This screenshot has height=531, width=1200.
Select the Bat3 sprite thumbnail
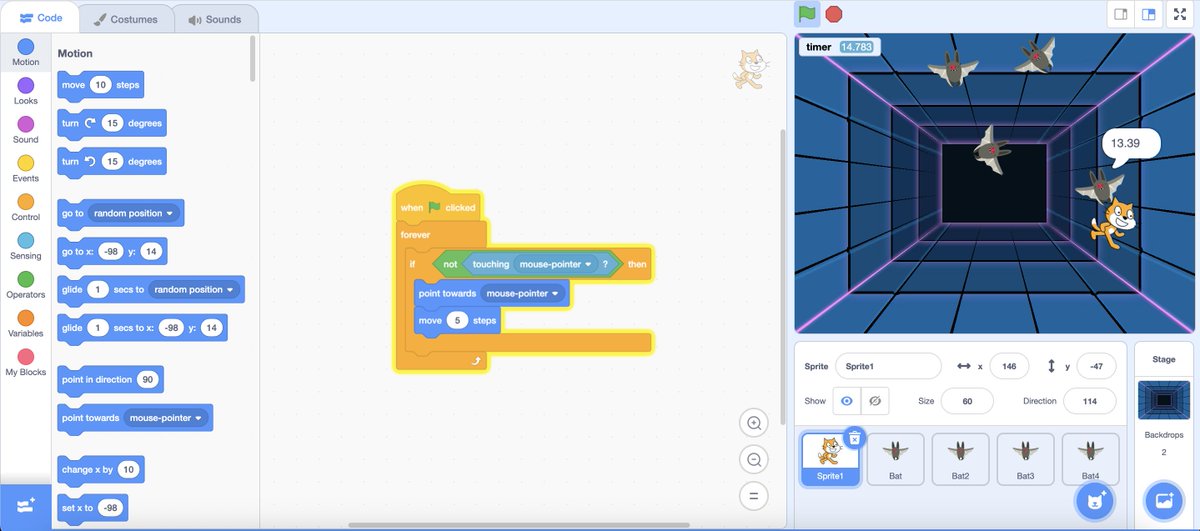pos(1025,459)
